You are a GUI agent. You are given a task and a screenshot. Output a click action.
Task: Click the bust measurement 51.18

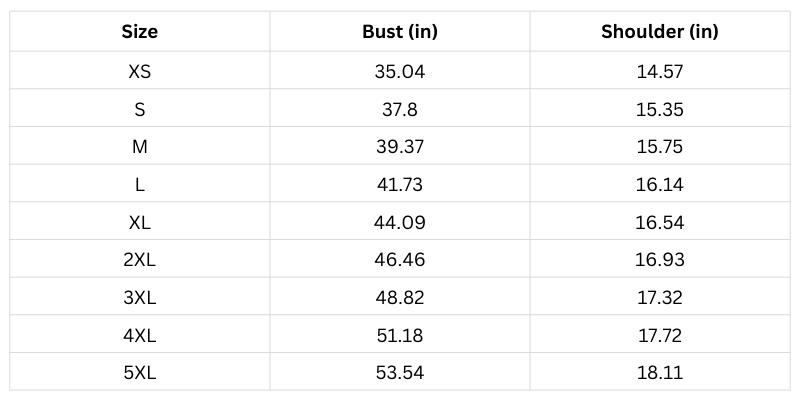tap(400, 336)
